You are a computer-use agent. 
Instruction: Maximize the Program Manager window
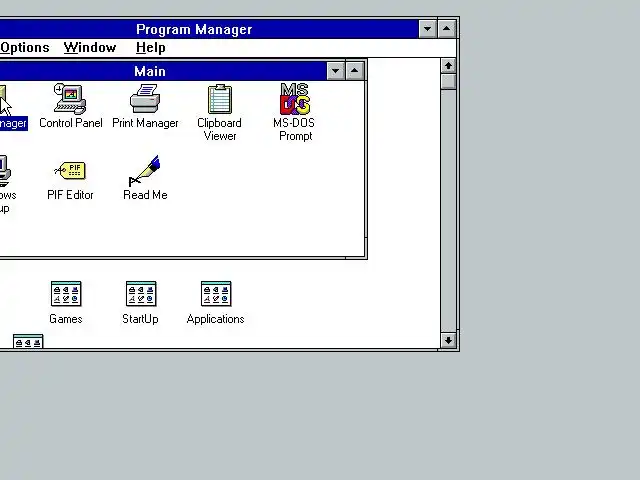(446, 29)
